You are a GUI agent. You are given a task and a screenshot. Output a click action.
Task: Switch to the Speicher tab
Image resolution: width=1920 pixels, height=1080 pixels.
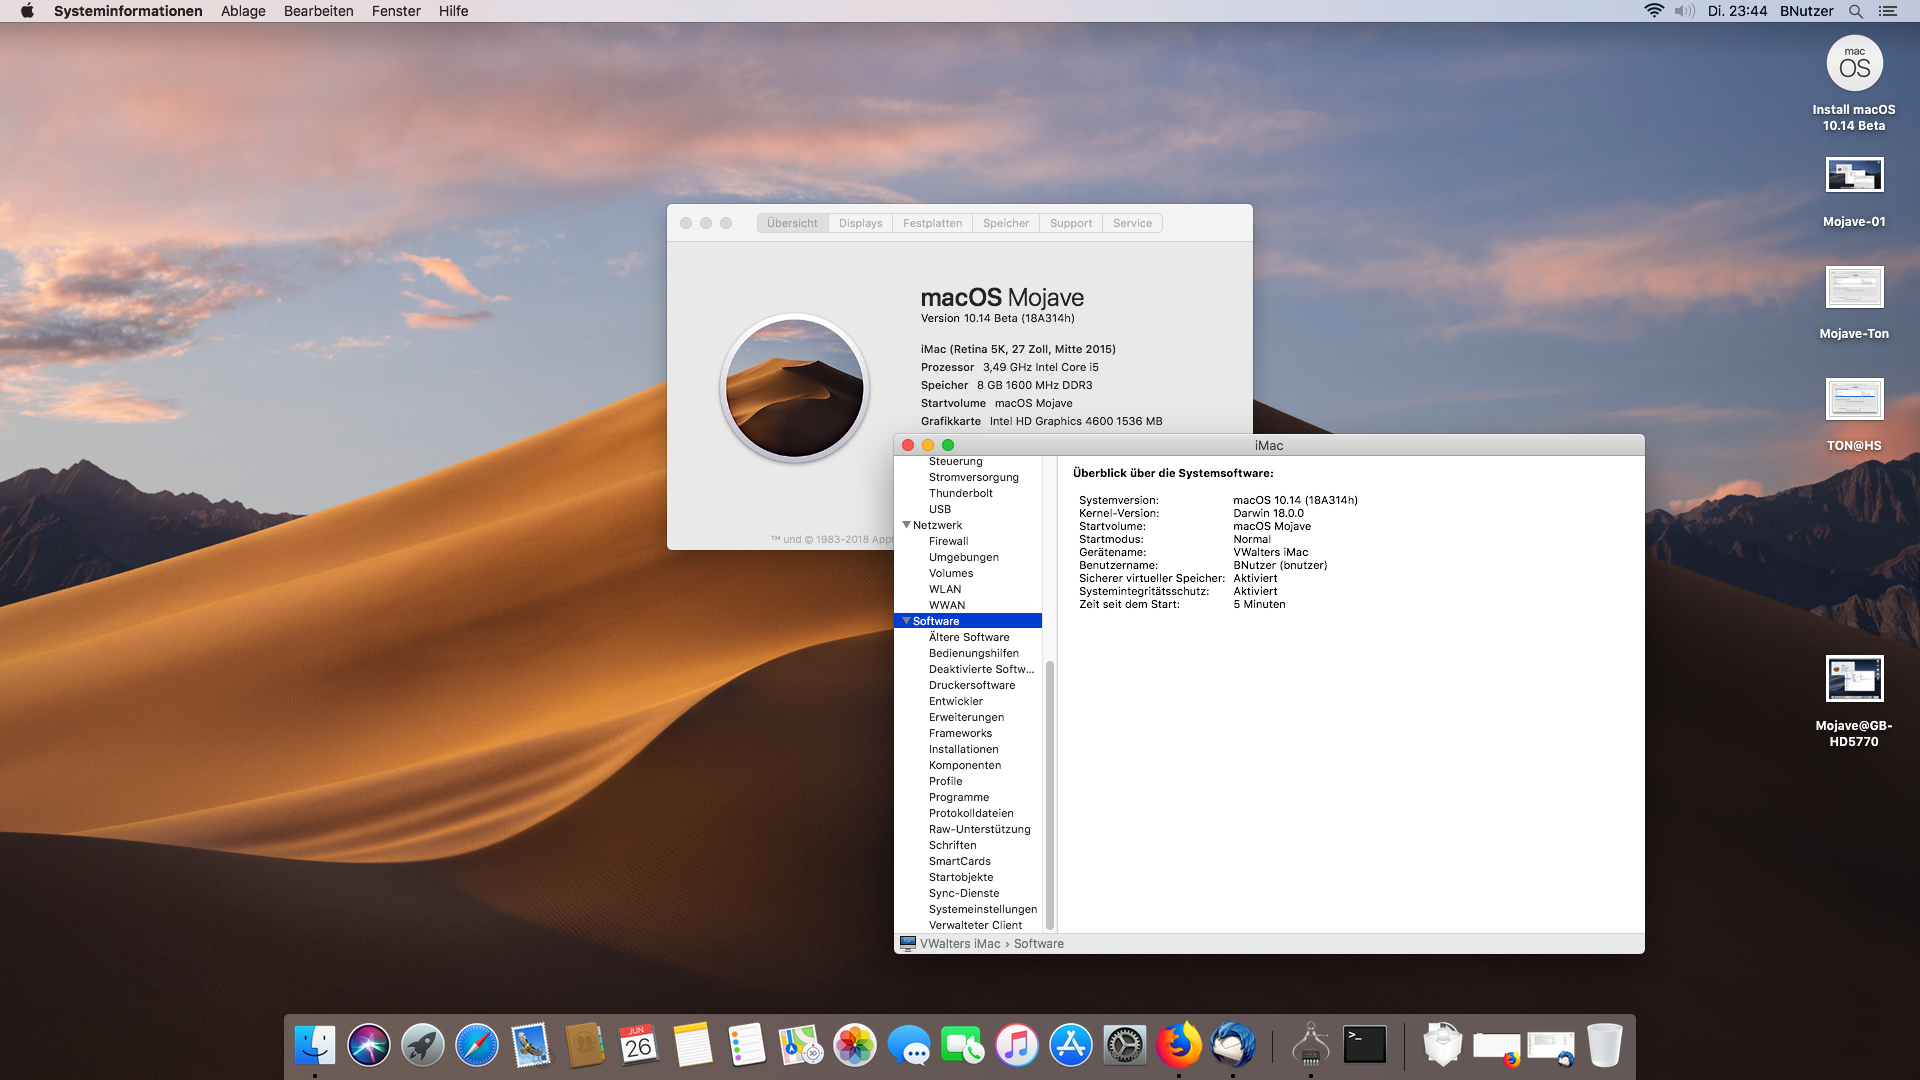click(x=1005, y=223)
